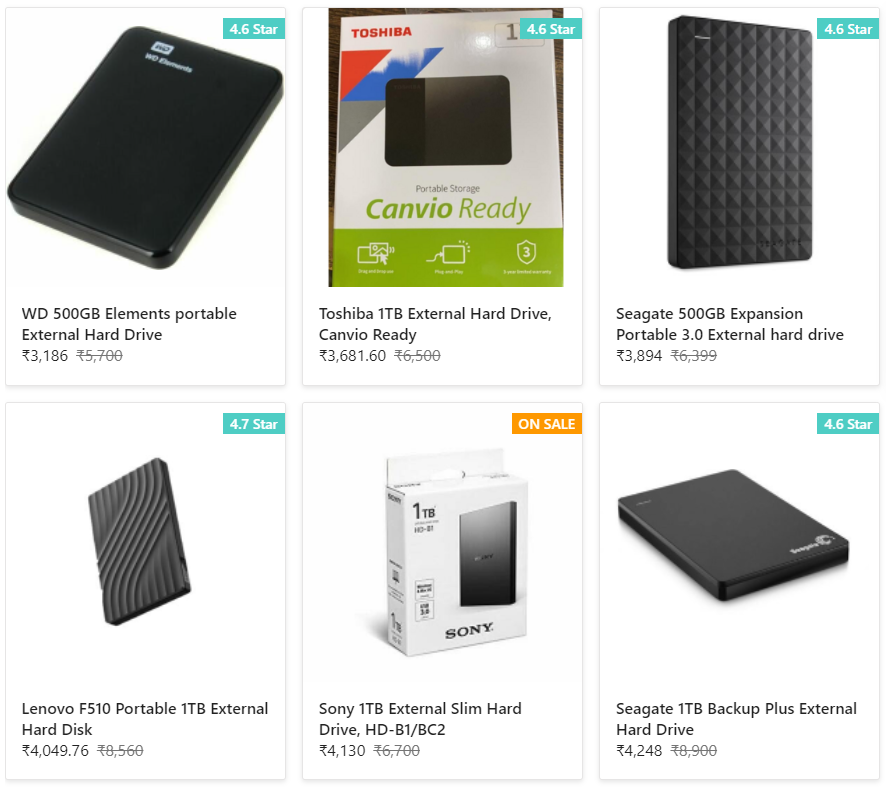Viewport: 886px width, 788px height.
Task: Open the Seagate 500GB Expansion listing title
Action: (730, 323)
